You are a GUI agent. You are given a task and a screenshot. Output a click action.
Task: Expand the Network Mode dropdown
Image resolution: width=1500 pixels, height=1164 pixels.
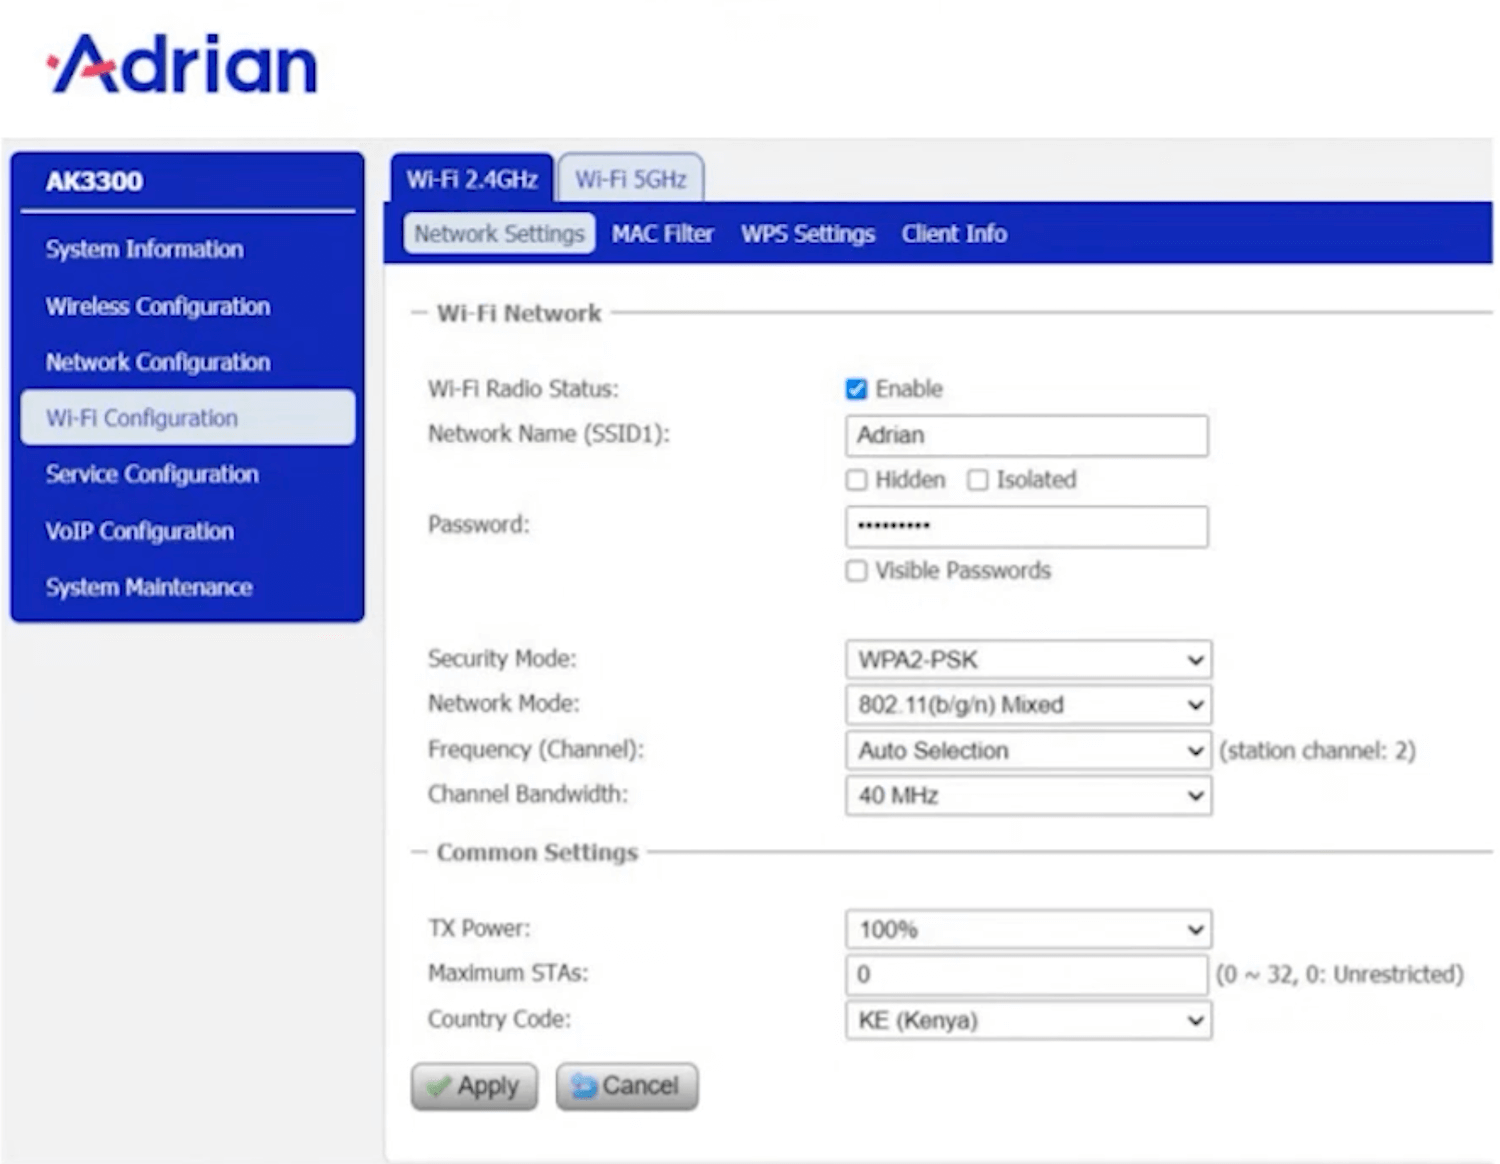[1028, 705]
